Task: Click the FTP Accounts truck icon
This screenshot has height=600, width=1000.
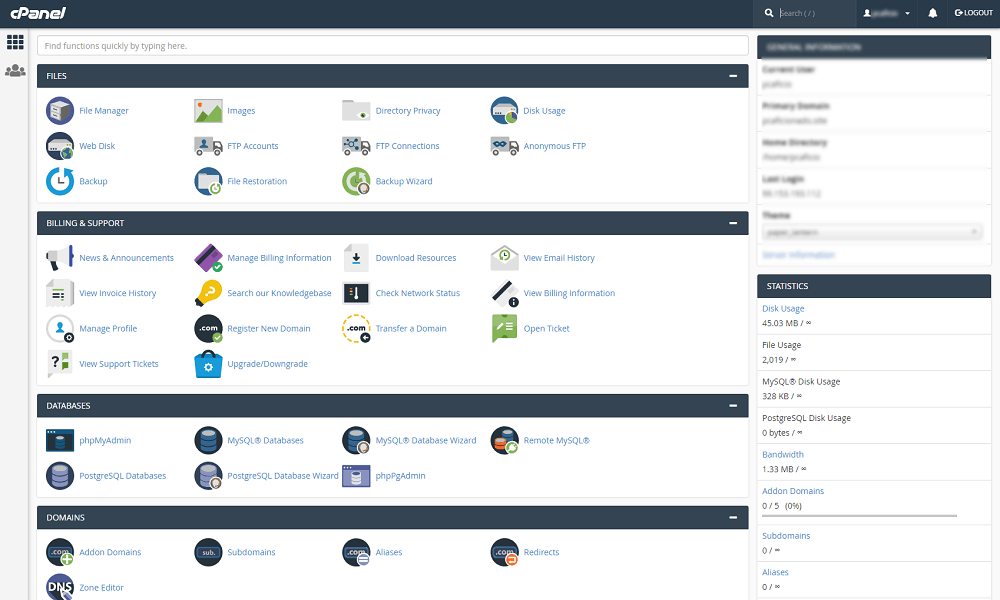Action: click(208, 146)
